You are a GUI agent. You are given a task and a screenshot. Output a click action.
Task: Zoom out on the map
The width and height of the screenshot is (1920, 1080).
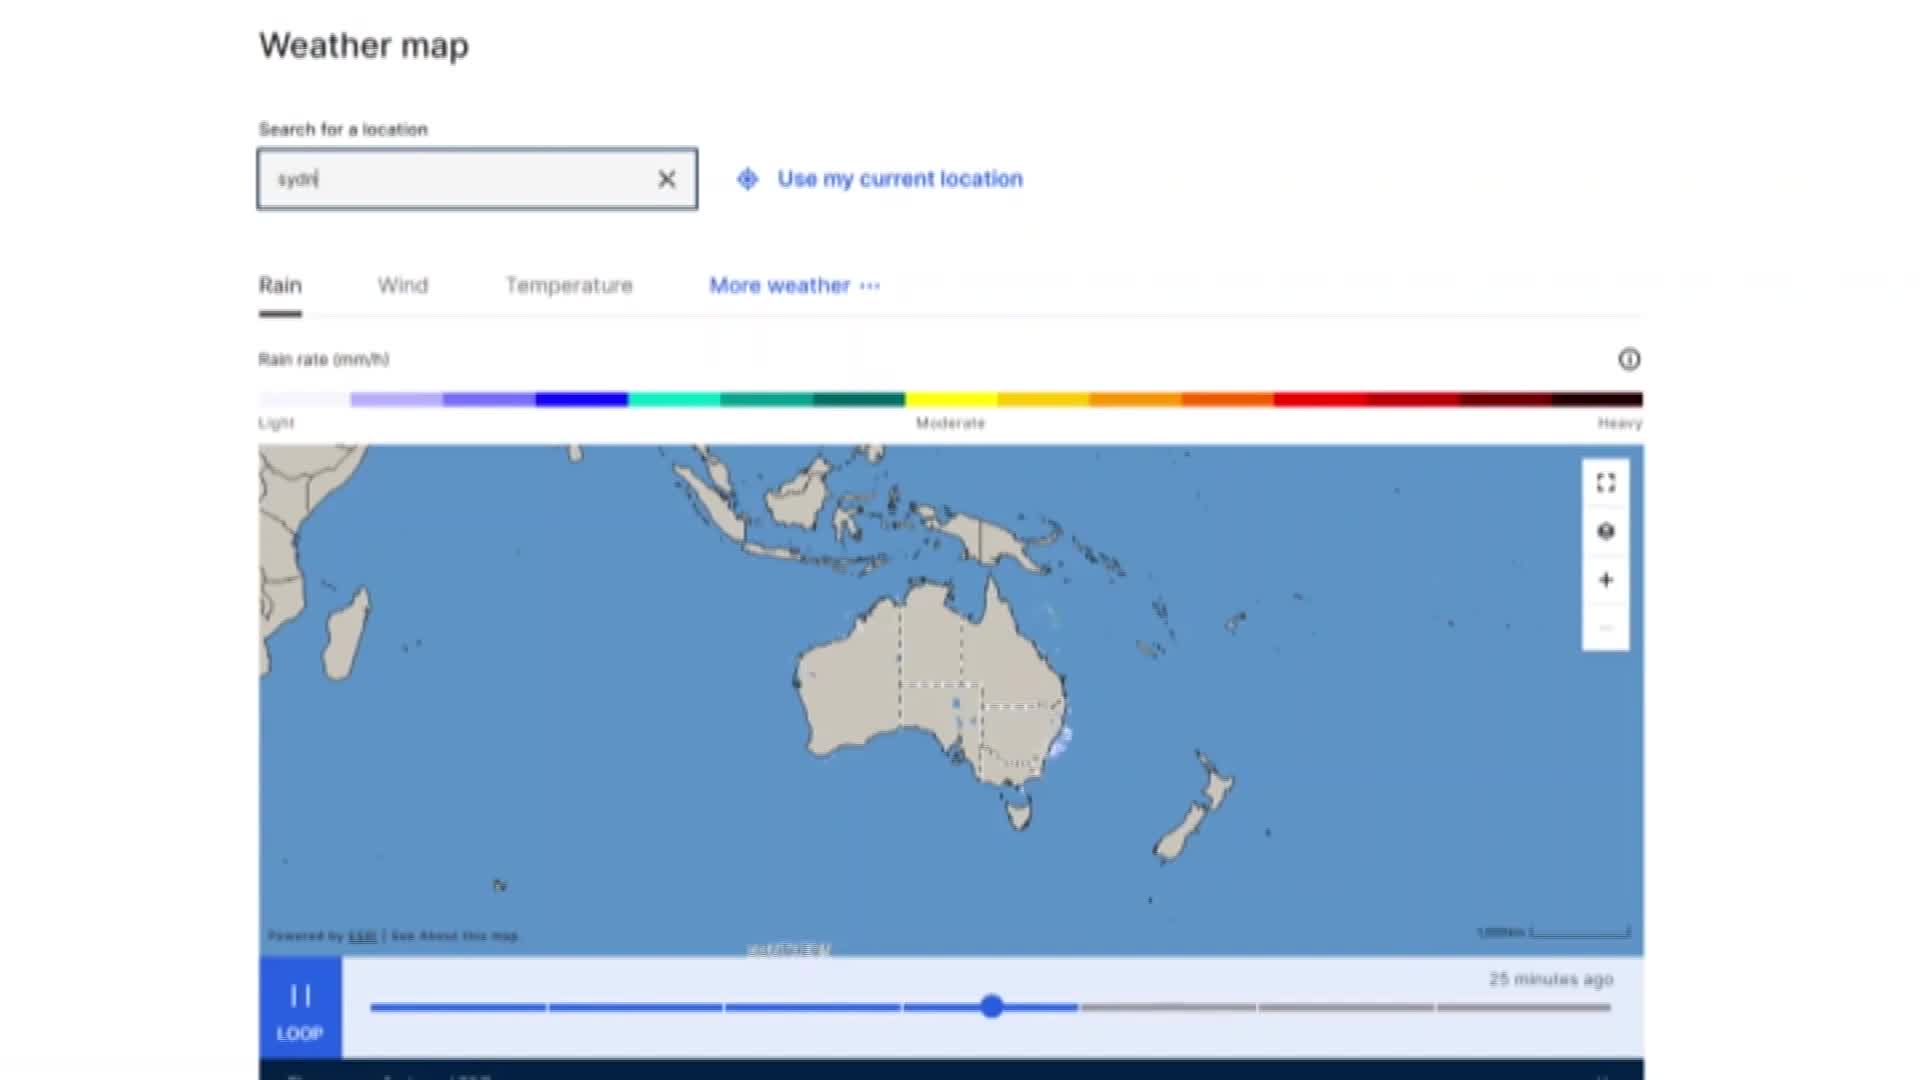(1606, 628)
